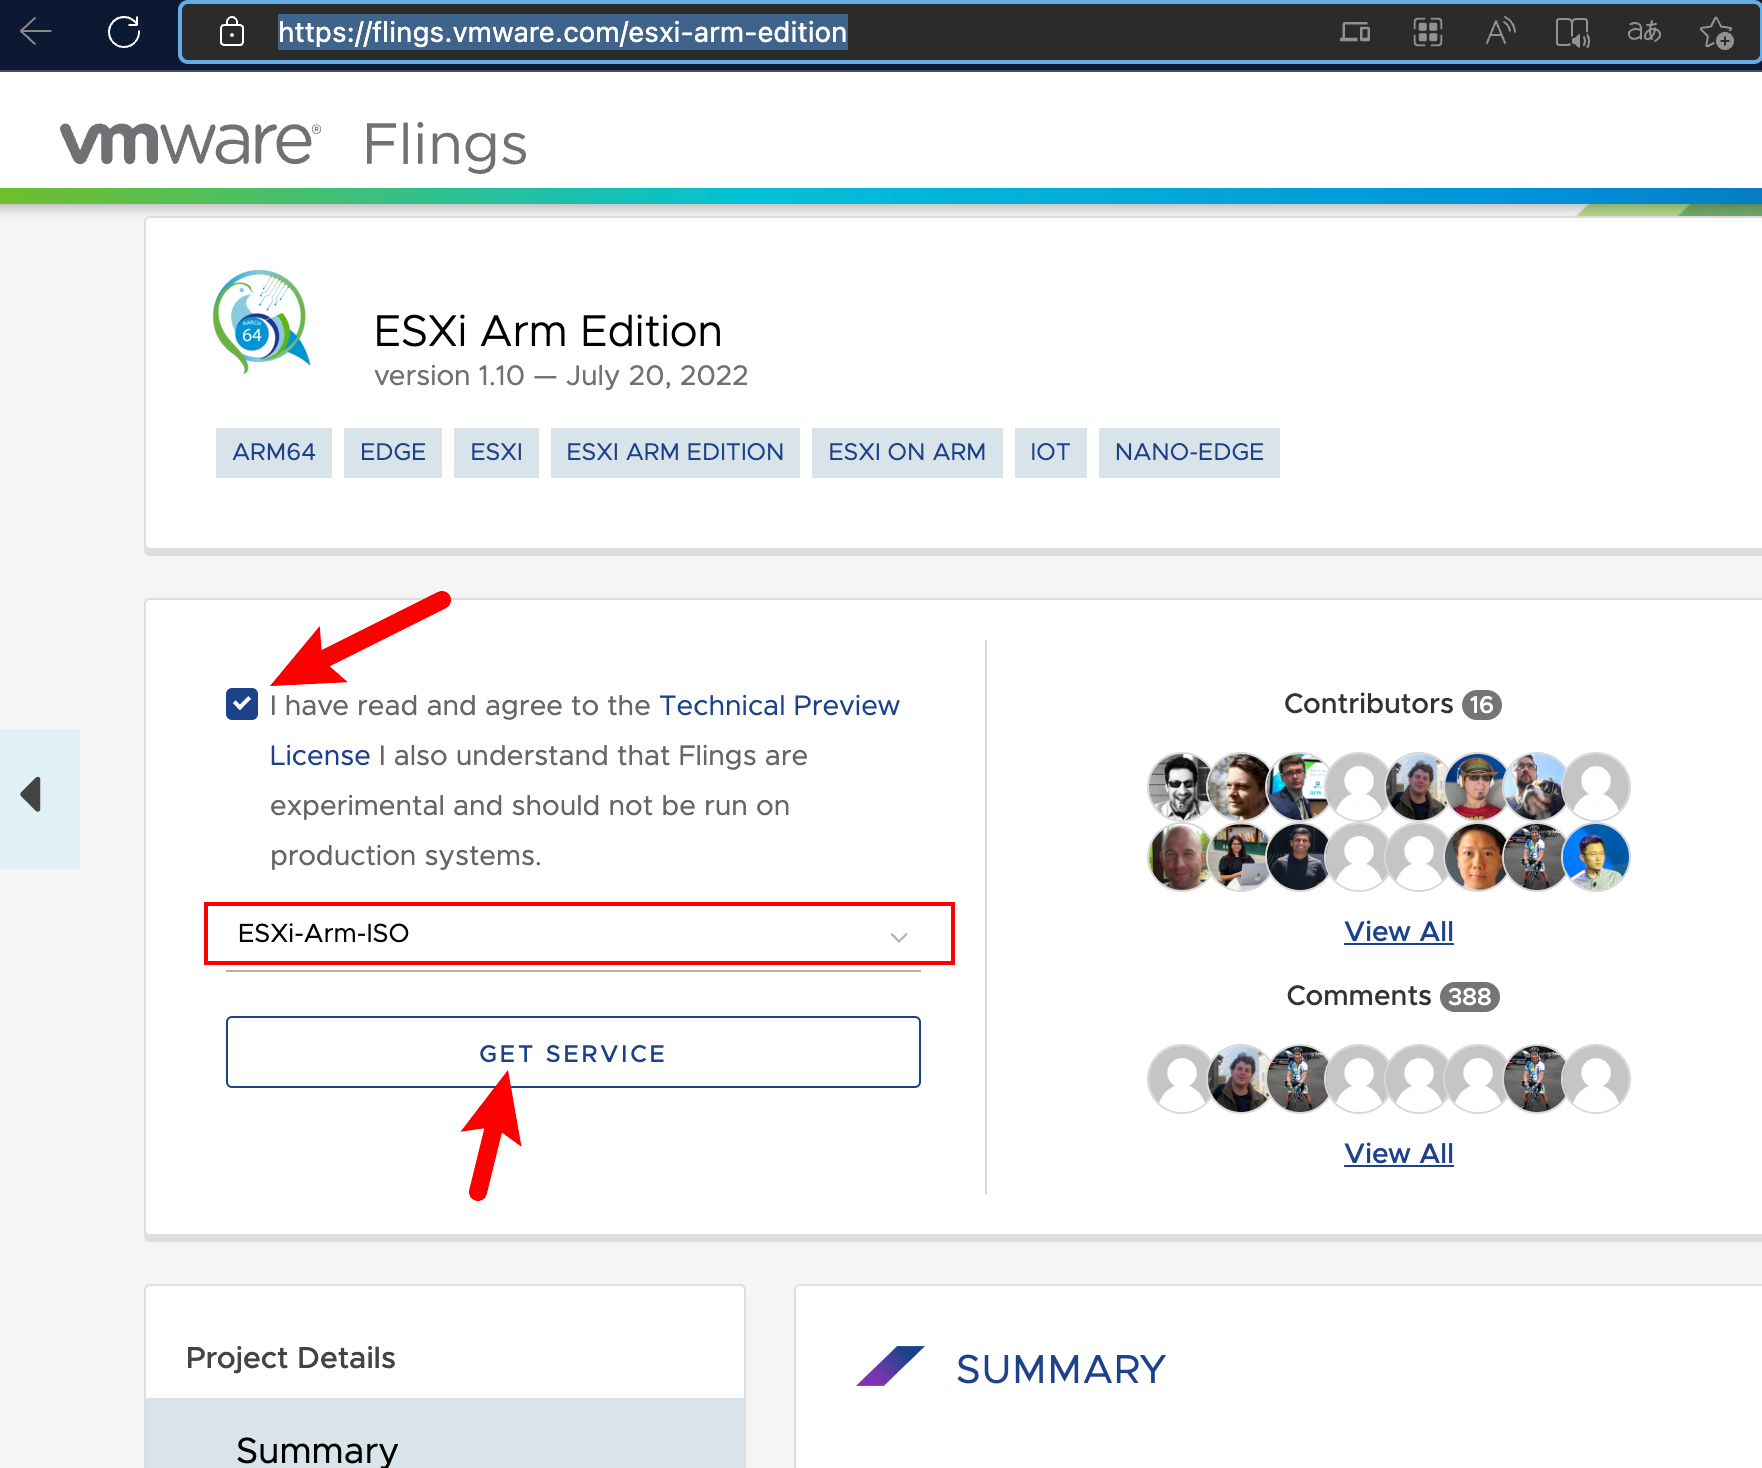Open the apps grid icon in address bar
1762x1468 pixels.
tap(1428, 32)
